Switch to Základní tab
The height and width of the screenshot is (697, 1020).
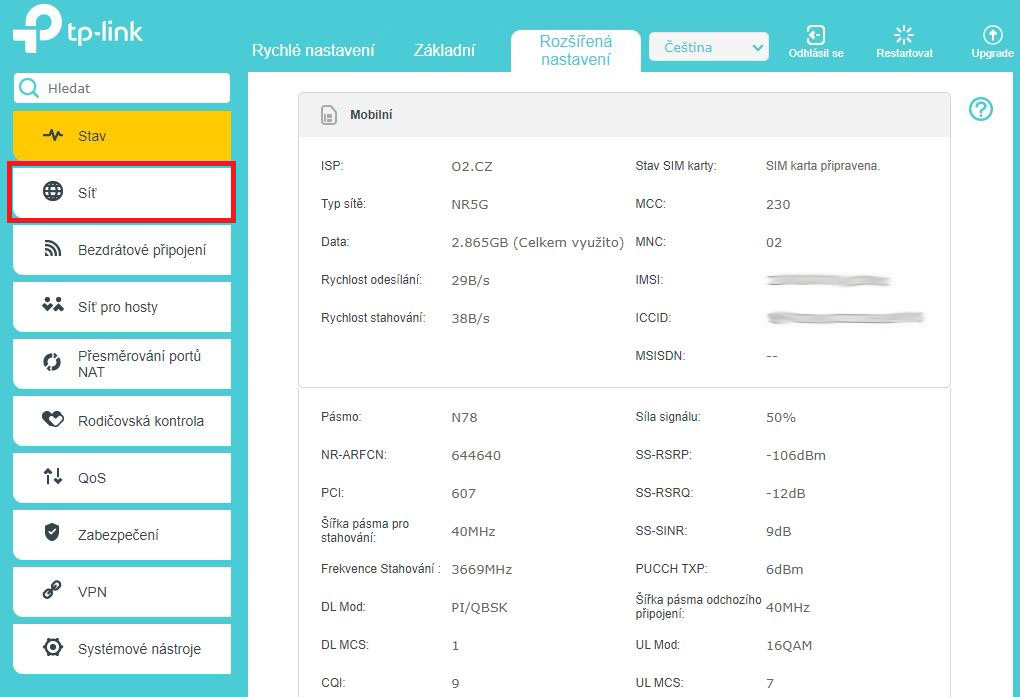click(444, 50)
